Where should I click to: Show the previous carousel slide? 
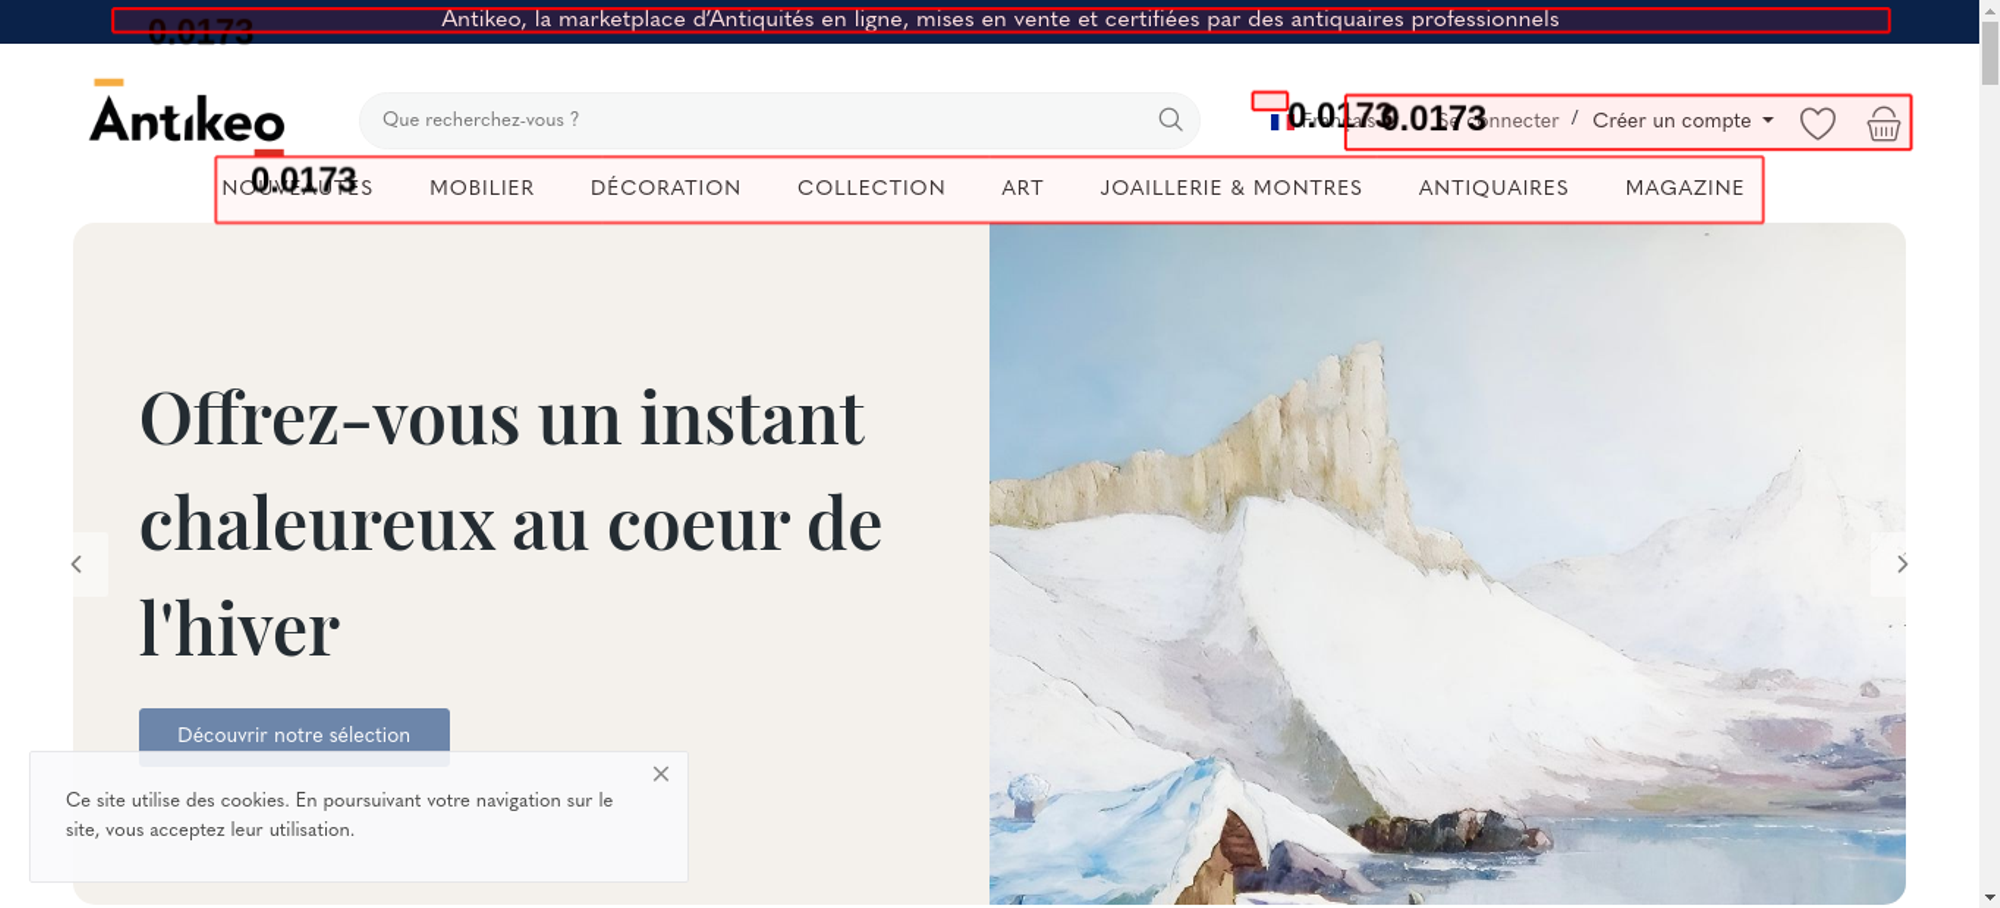pos(77,564)
